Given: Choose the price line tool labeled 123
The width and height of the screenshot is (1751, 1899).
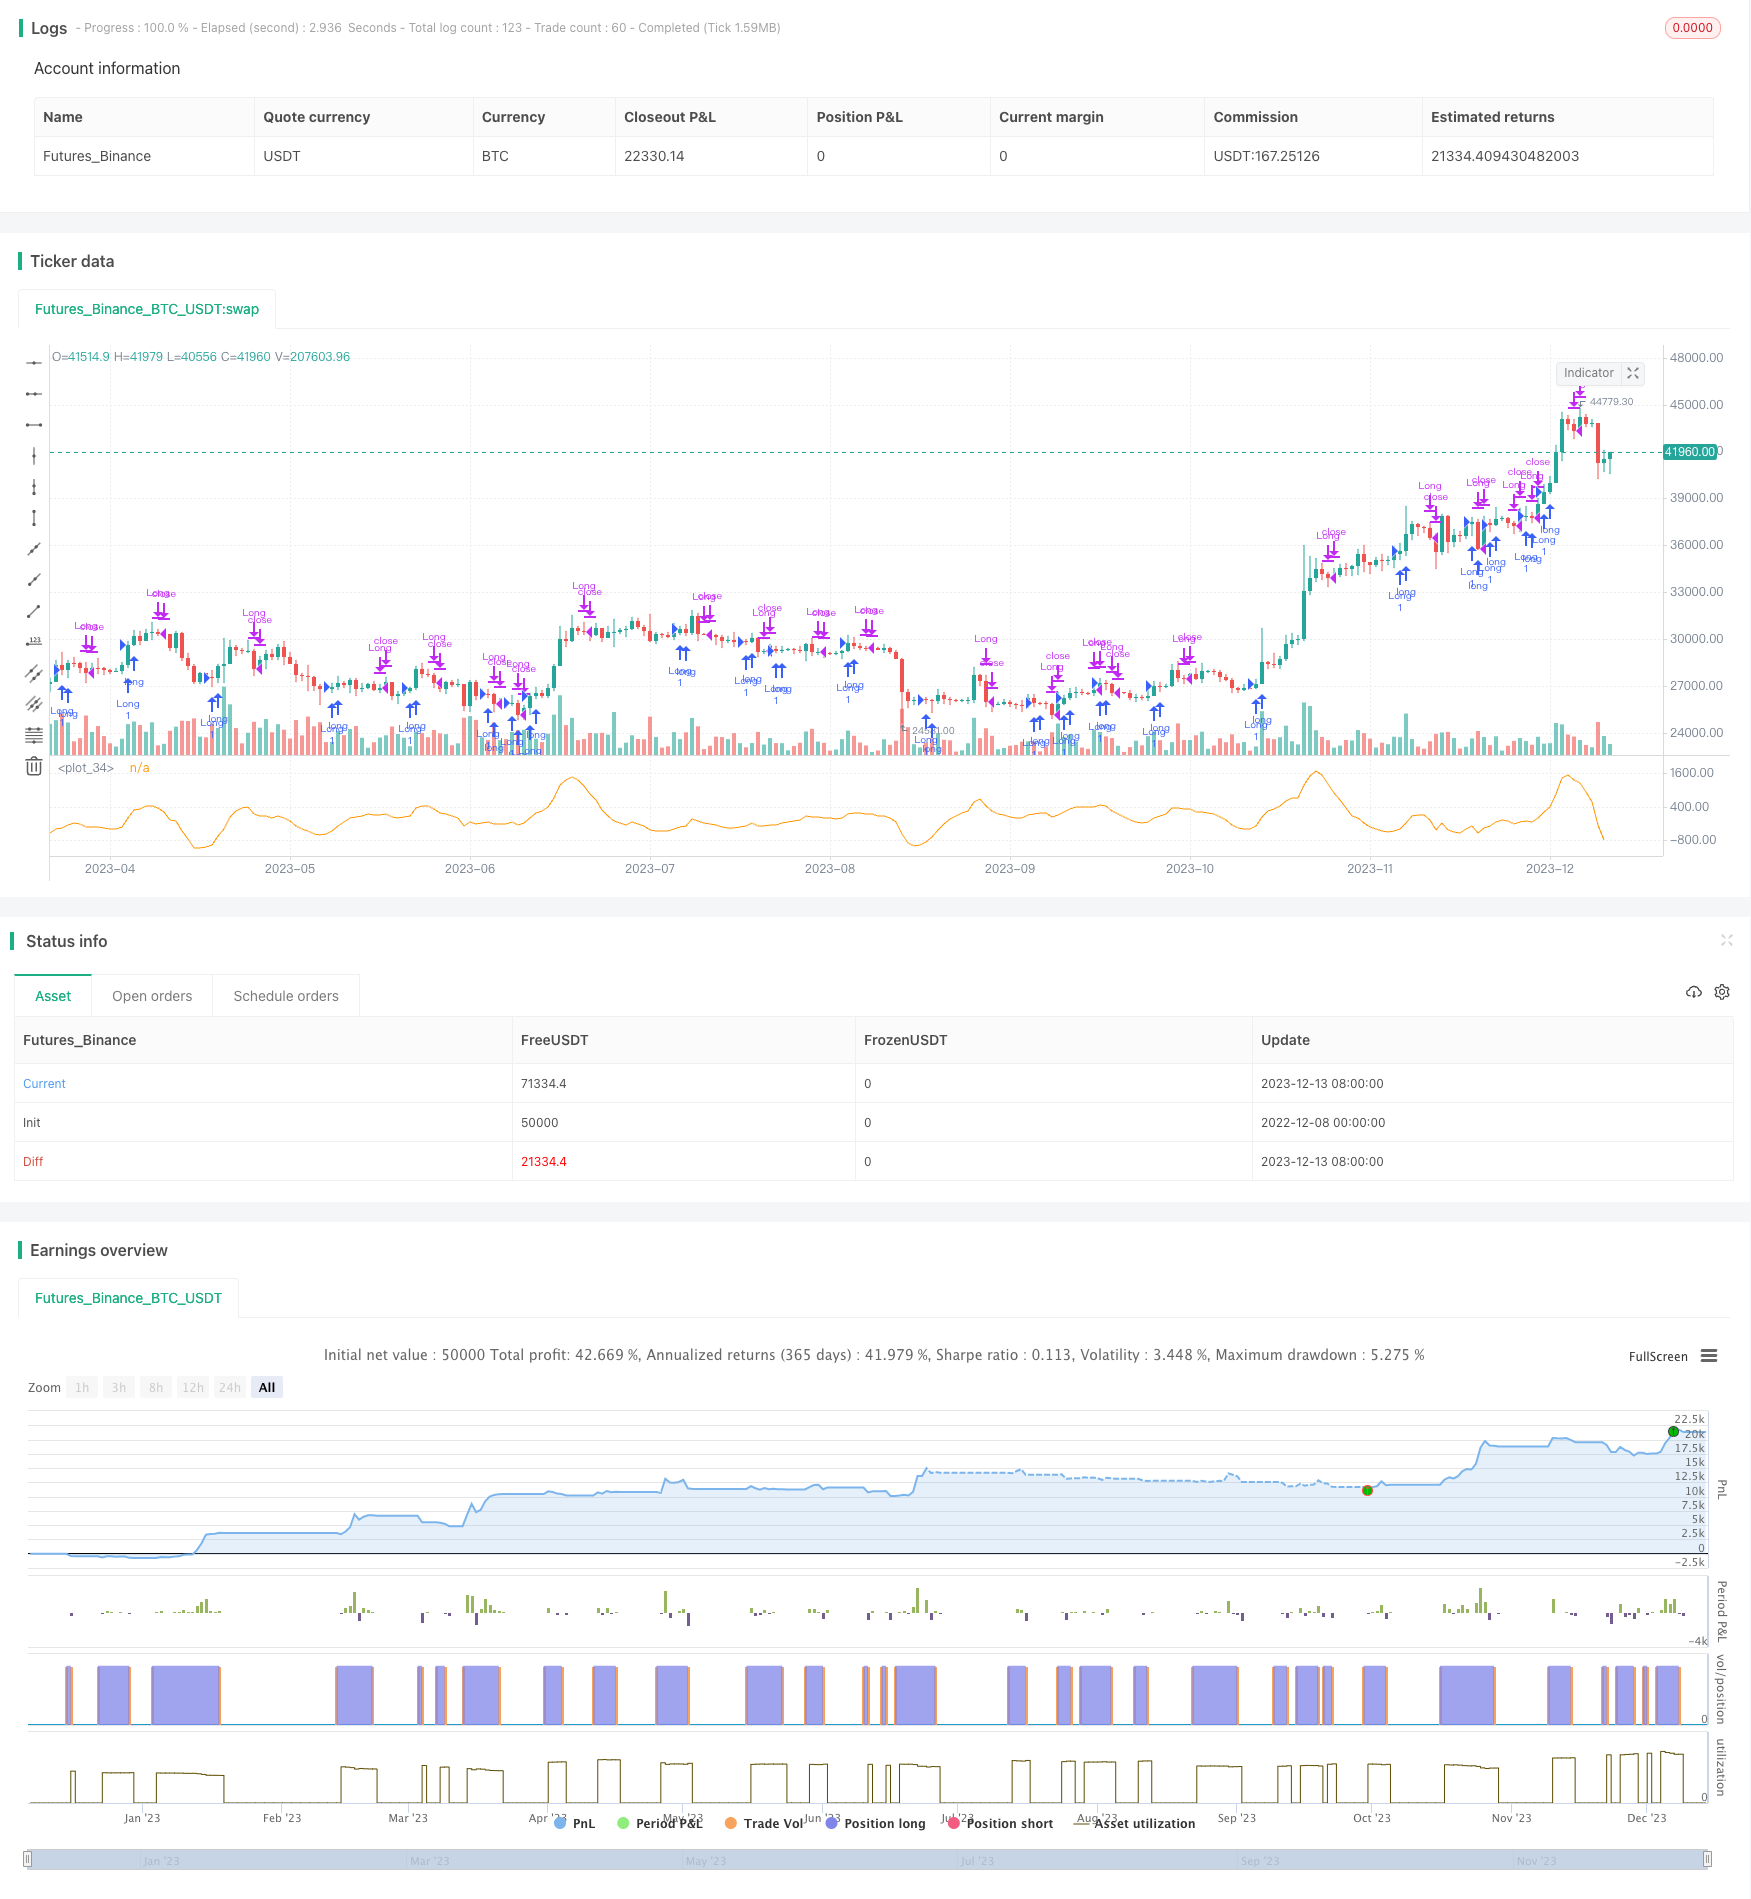Looking at the screenshot, I should (x=34, y=642).
